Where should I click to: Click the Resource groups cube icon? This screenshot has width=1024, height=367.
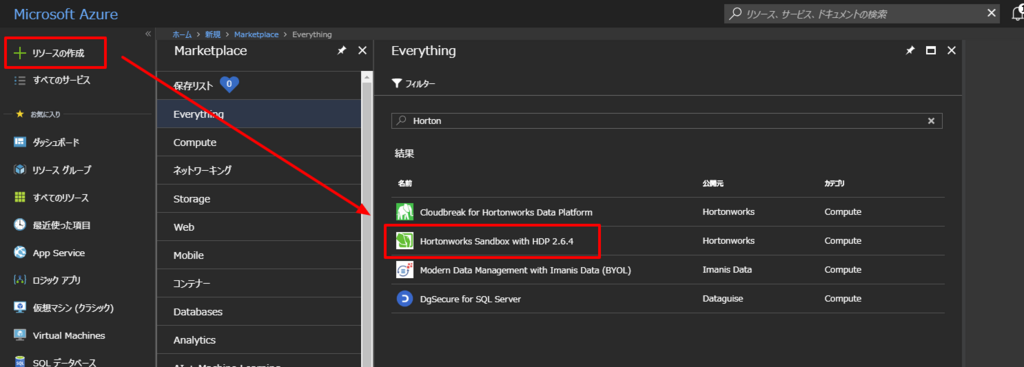(20, 170)
